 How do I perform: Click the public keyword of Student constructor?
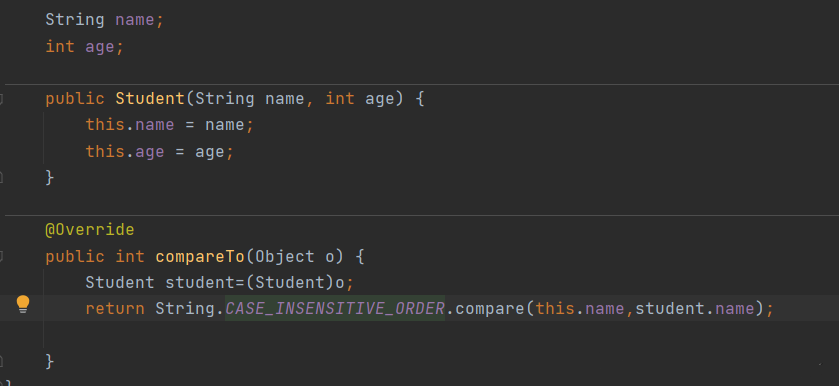point(75,99)
